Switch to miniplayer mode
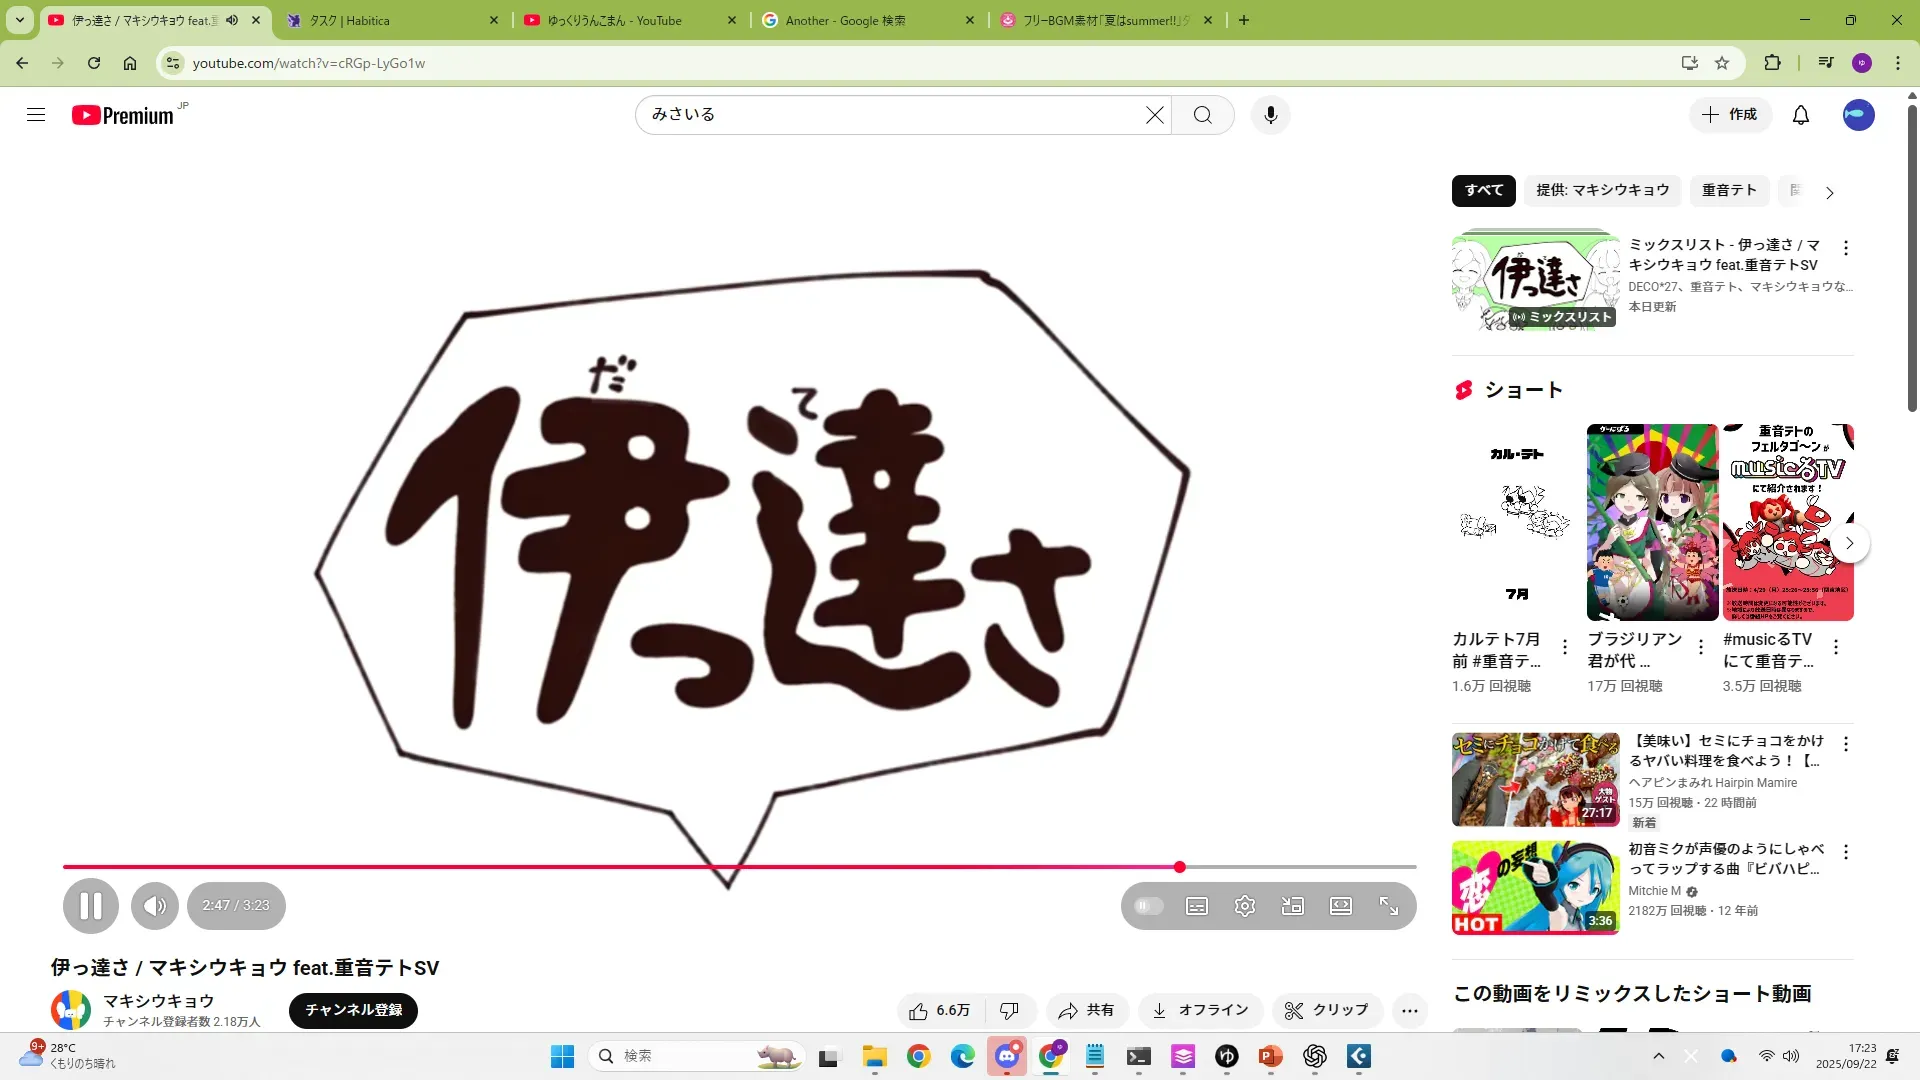 [x=1293, y=906]
